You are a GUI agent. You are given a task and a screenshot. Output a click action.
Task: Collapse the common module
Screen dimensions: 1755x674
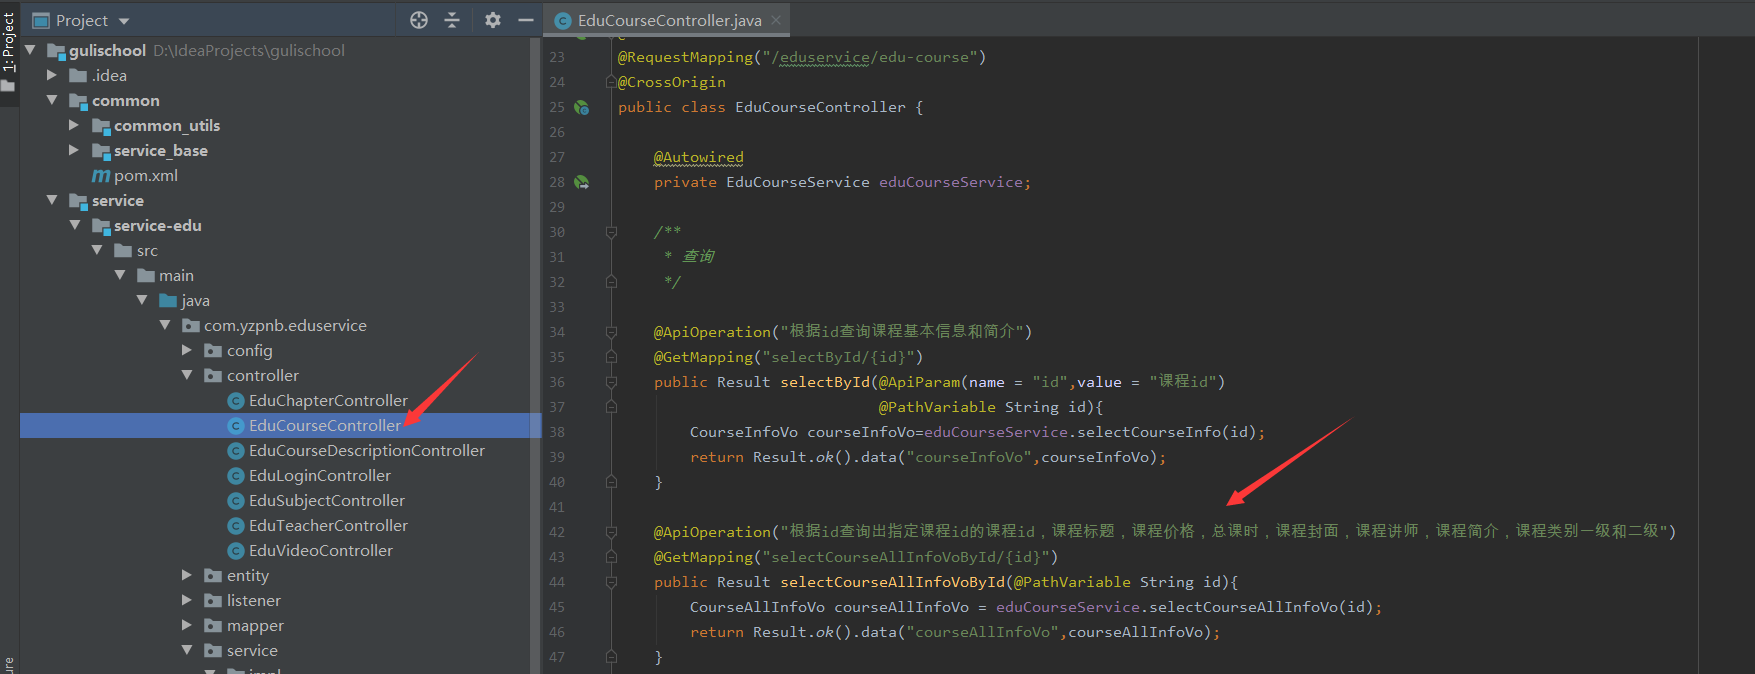coord(52,100)
